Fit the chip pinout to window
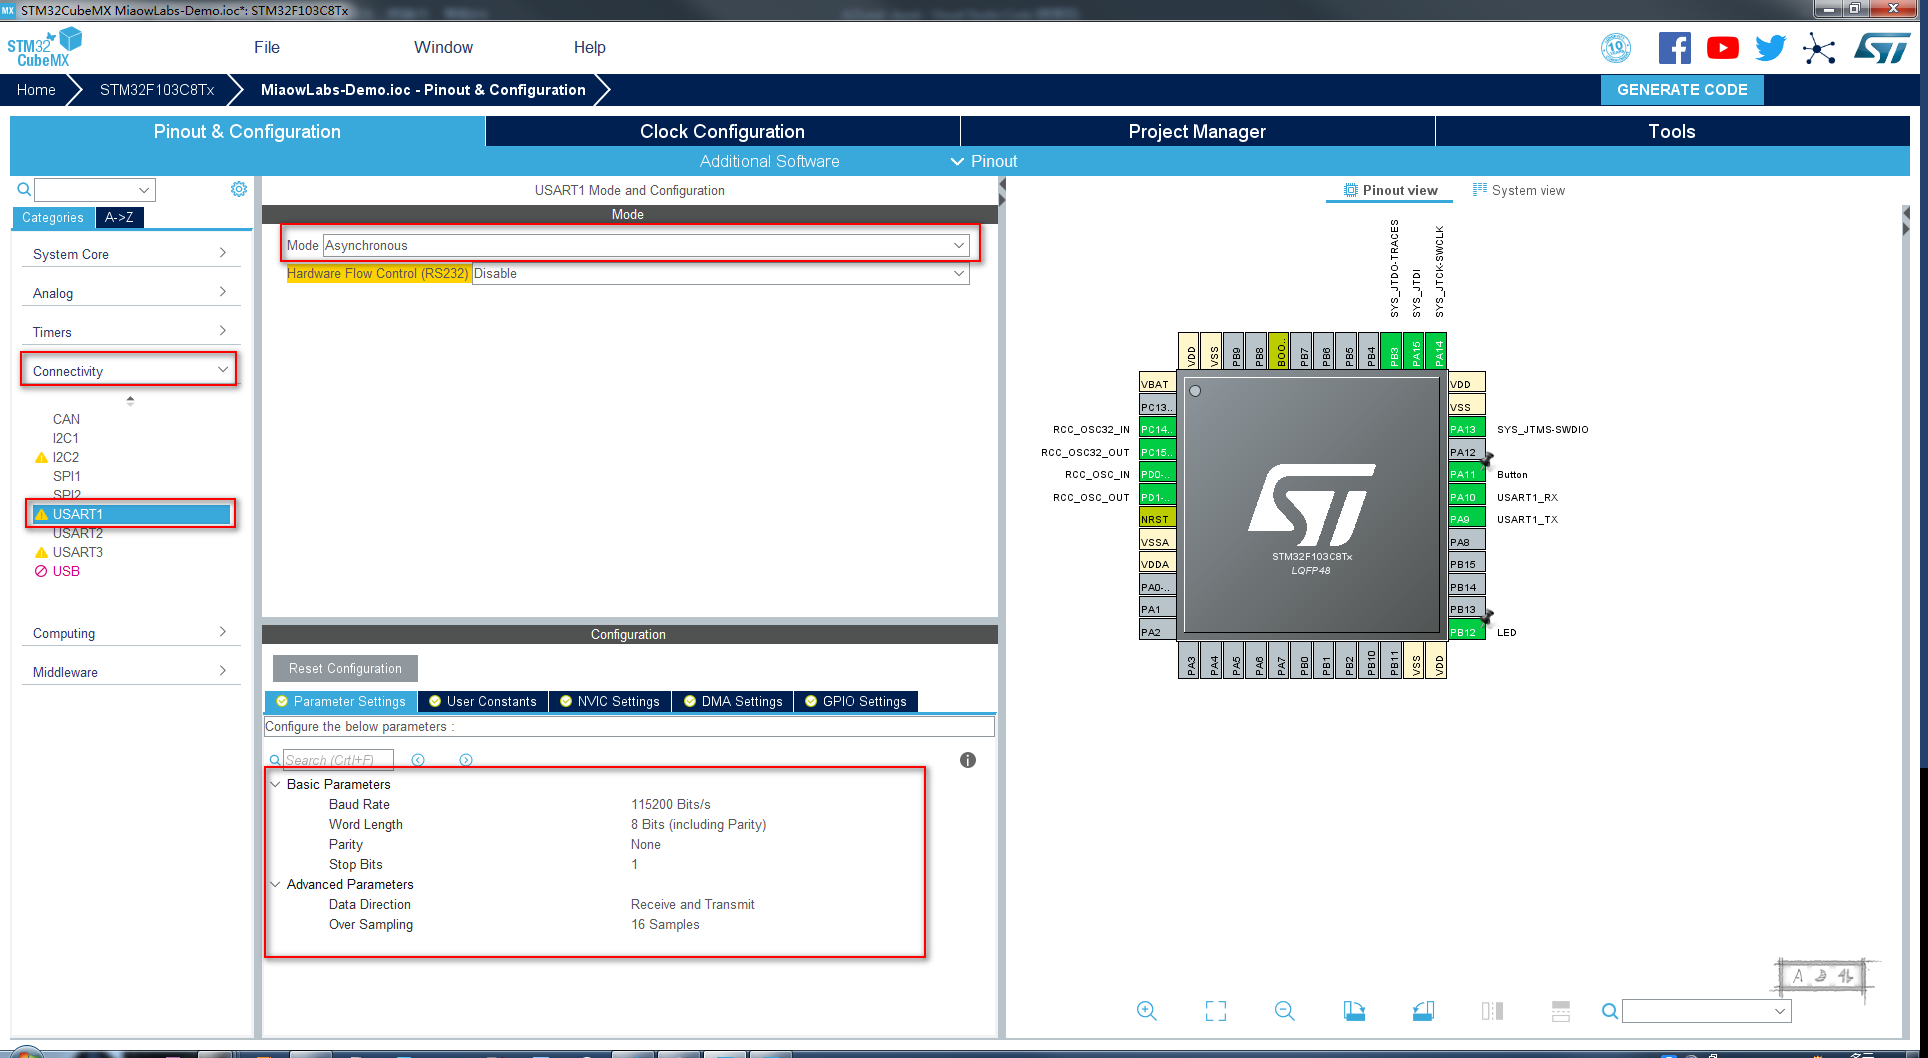The height and width of the screenshot is (1058, 1928). point(1215,1011)
